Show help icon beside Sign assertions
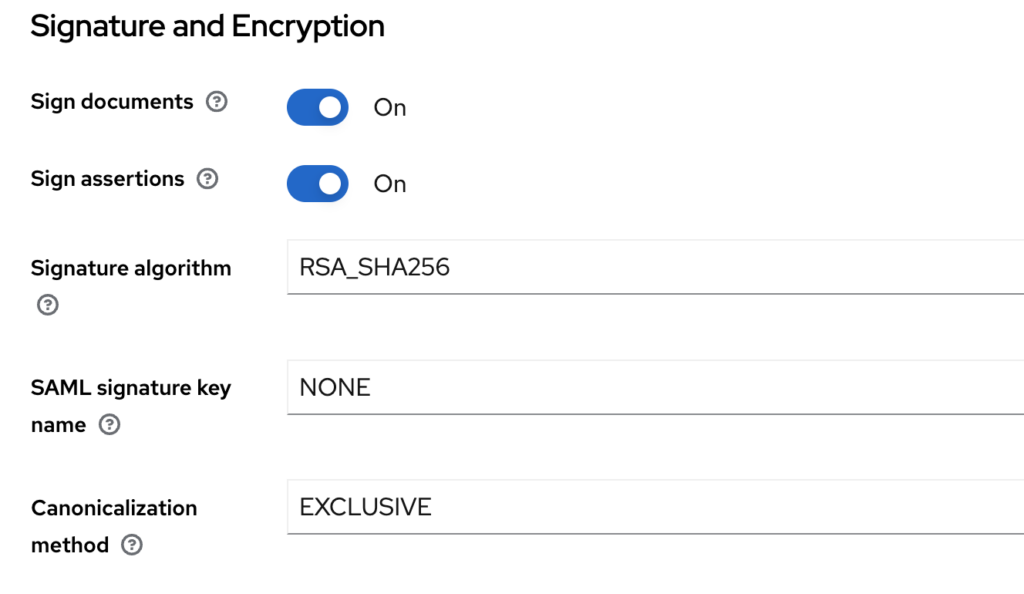1024x594 pixels. [x=208, y=179]
